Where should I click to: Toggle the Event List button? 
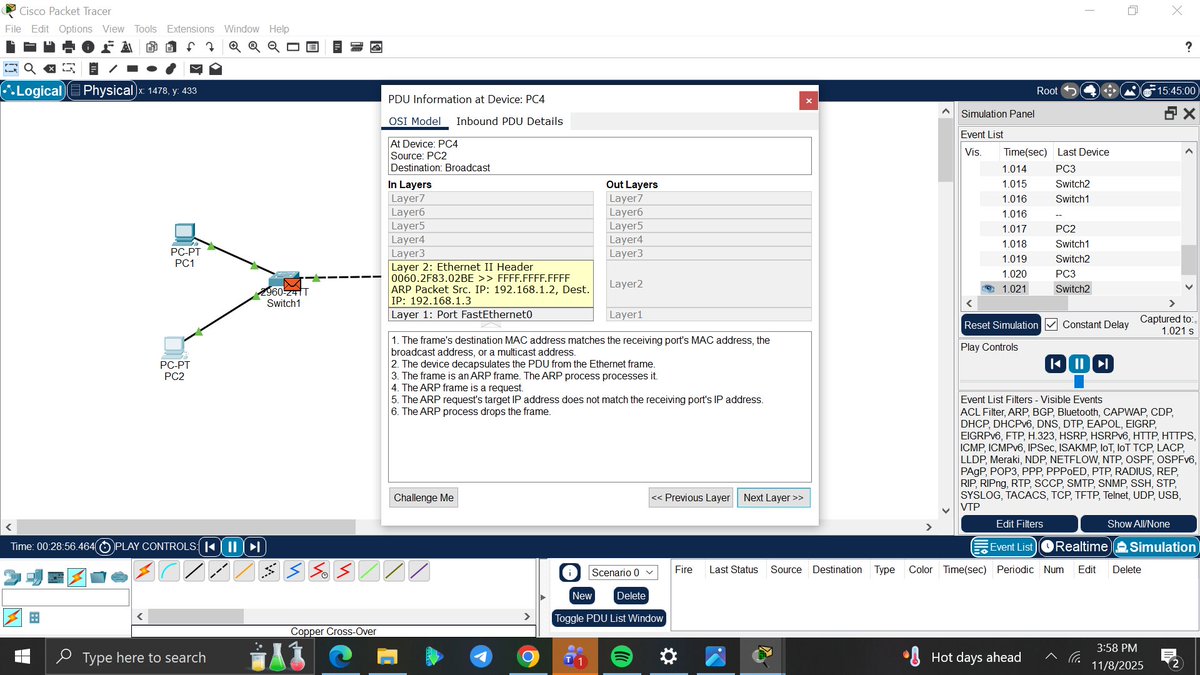[1003, 547]
